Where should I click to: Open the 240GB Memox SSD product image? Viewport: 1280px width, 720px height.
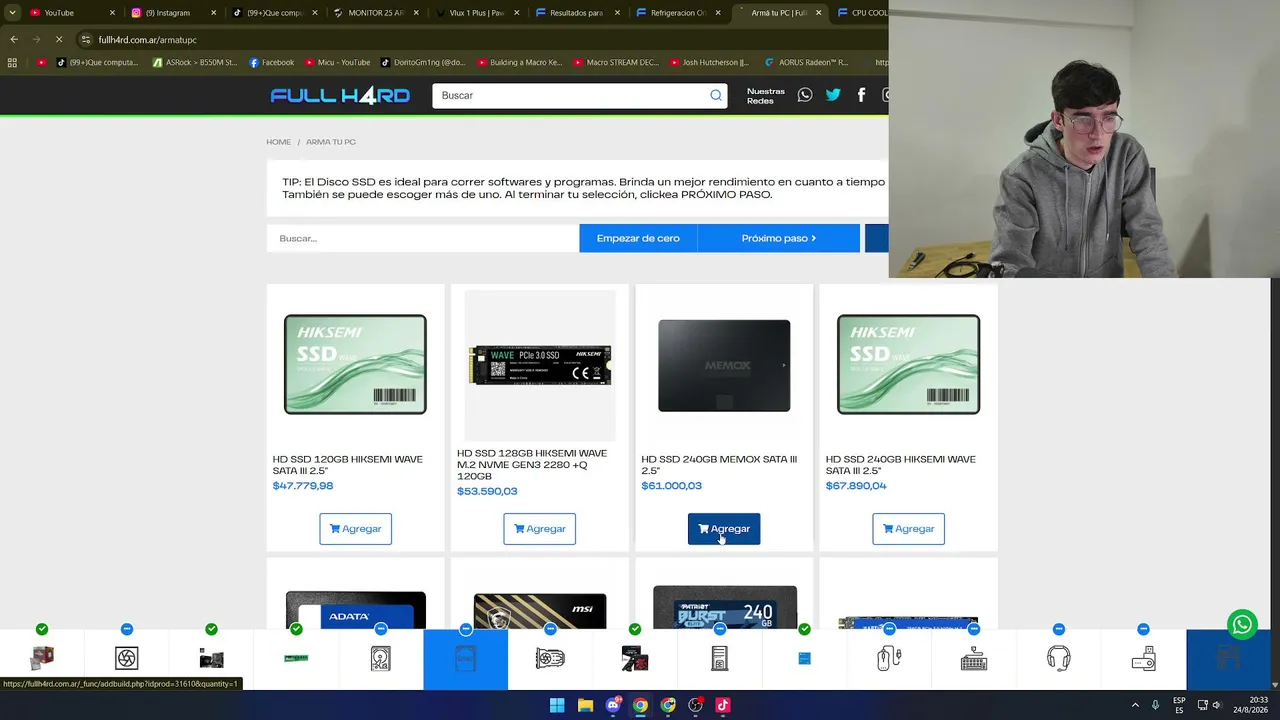724,365
